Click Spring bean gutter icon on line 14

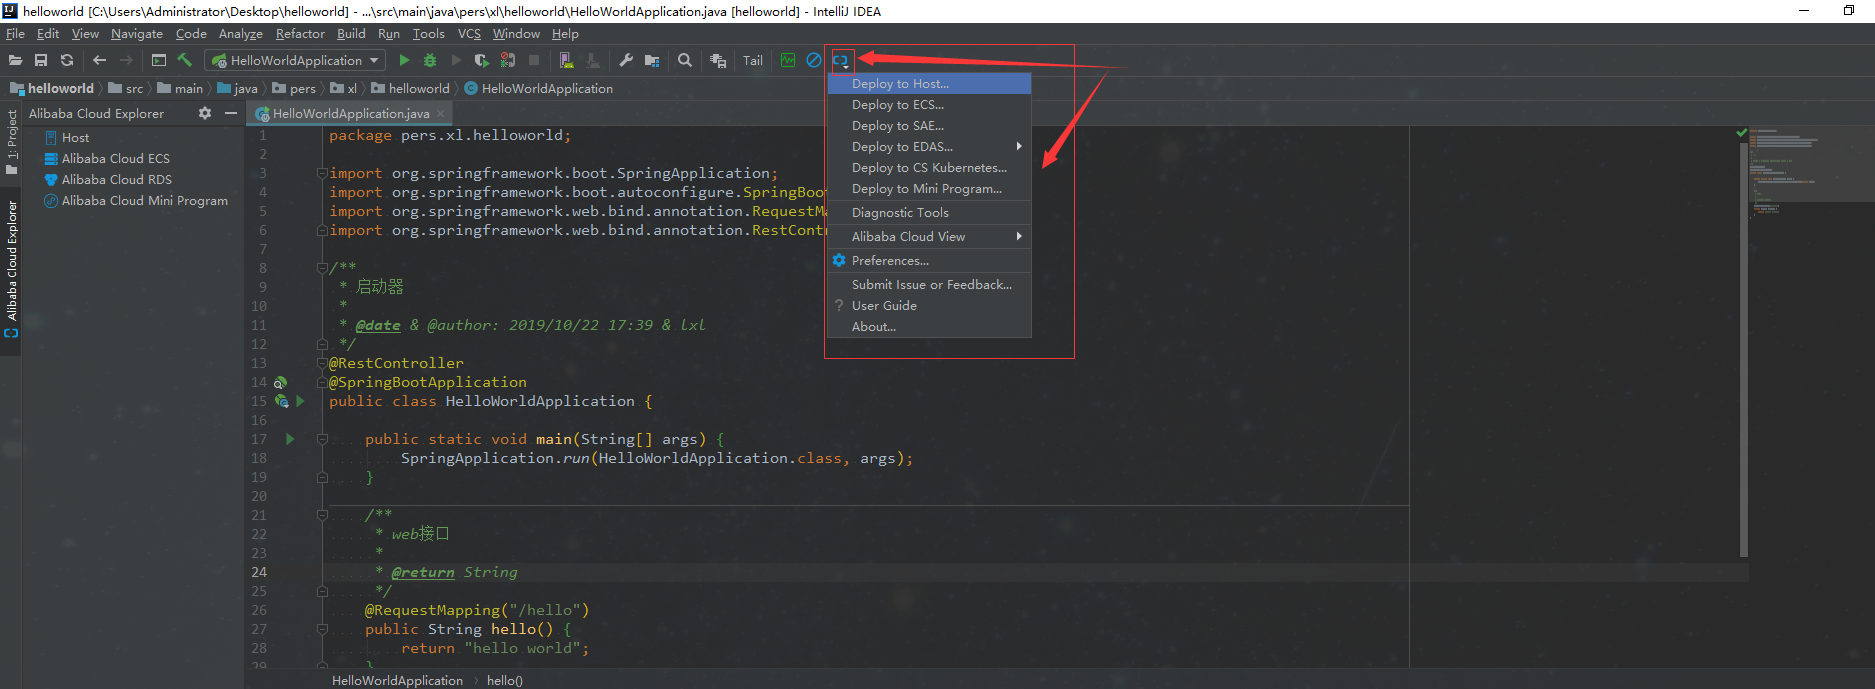[281, 382]
